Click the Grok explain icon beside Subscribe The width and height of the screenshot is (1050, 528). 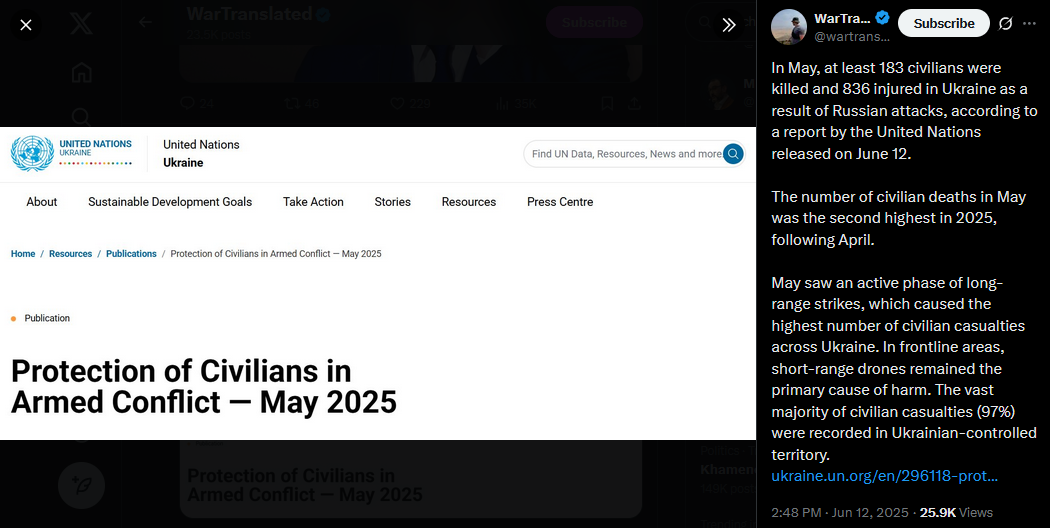pos(1005,23)
